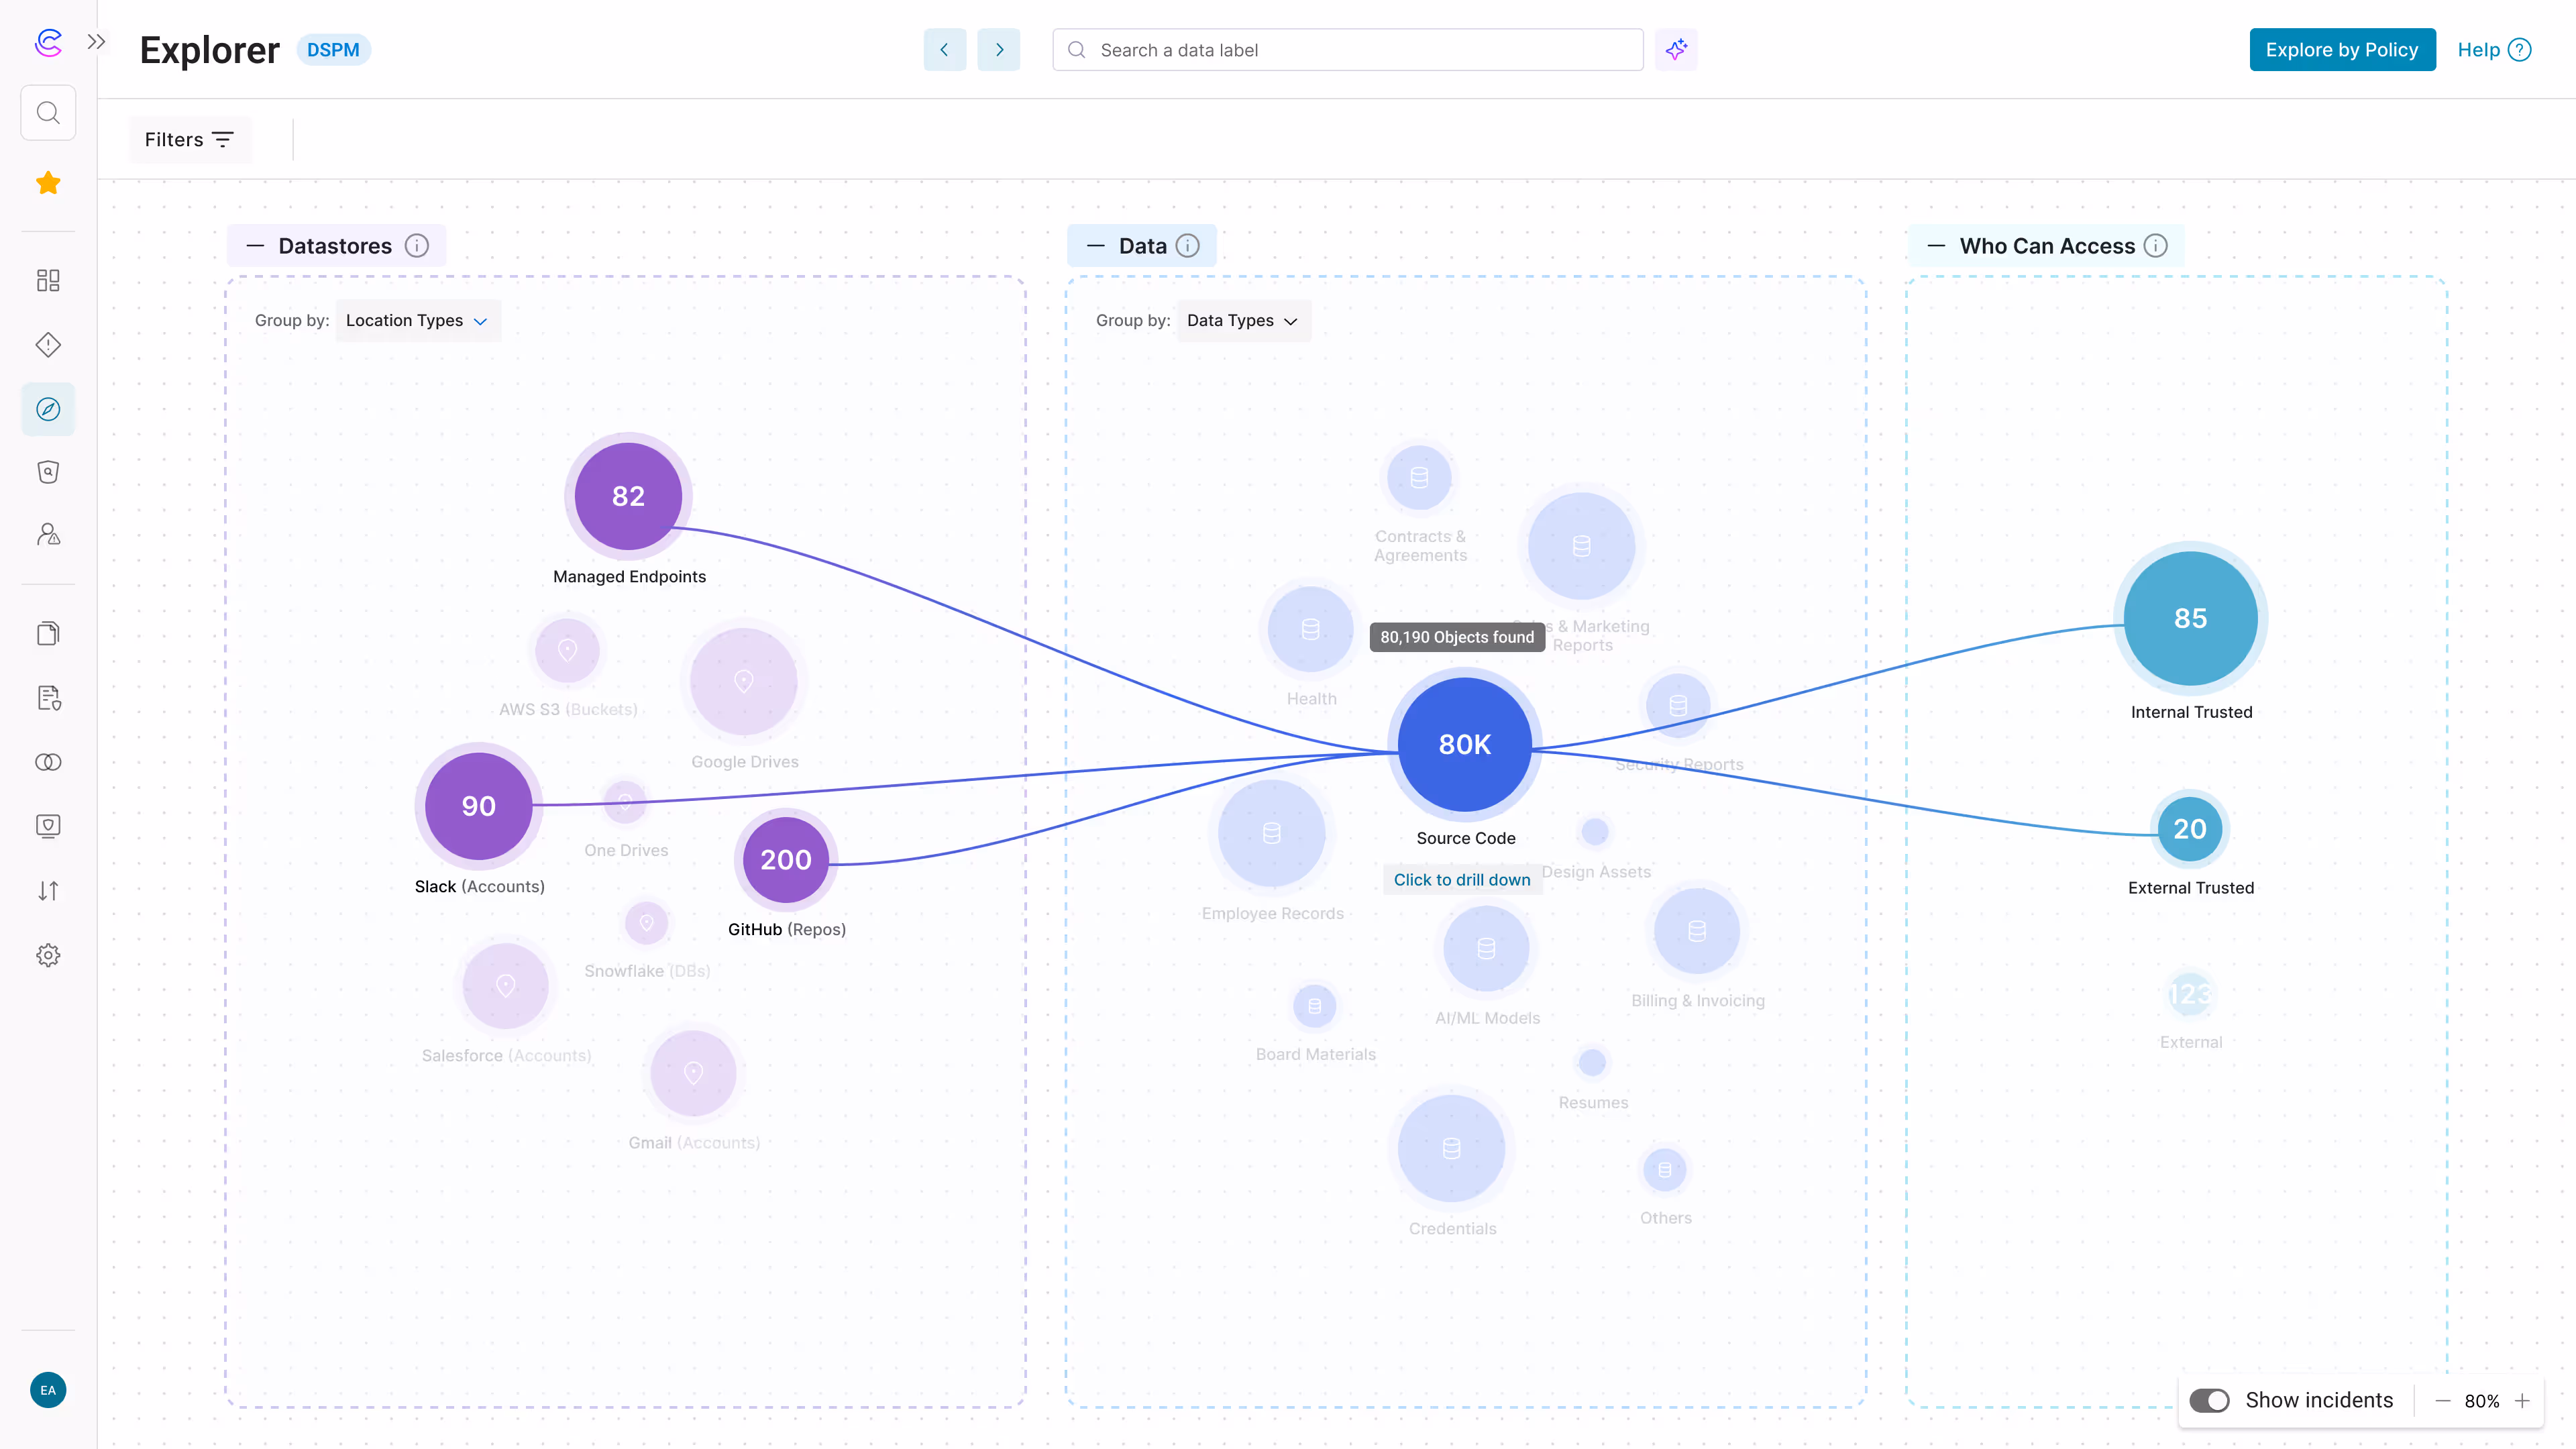Open the dashboard grid icon in sidebar
This screenshot has width=2576, height=1449.
pyautogui.click(x=48, y=280)
